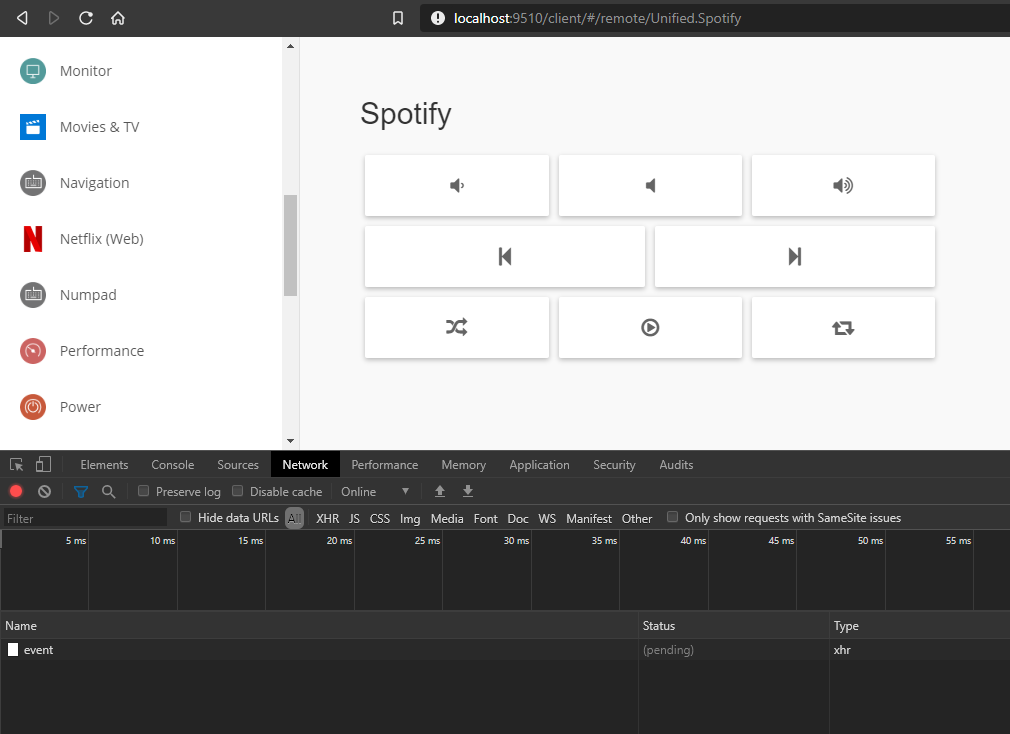Enable Disable cache checkbox
The image size is (1010, 734).
[238, 491]
